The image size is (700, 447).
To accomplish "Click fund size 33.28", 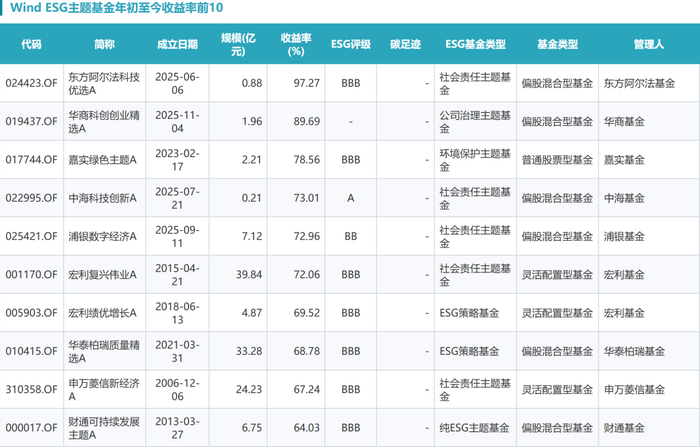I will click(x=249, y=351).
